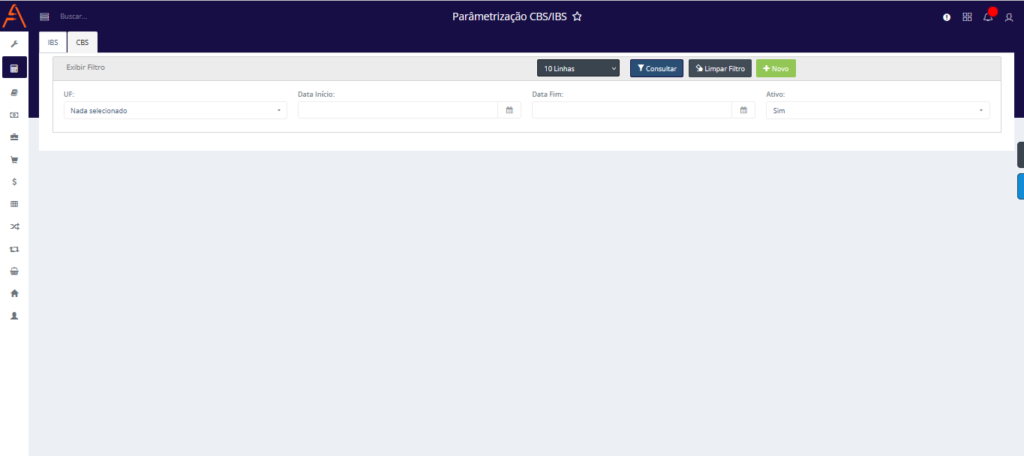Mark page as favorite with the star
This screenshot has height=456, width=1024.
[577, 17]
